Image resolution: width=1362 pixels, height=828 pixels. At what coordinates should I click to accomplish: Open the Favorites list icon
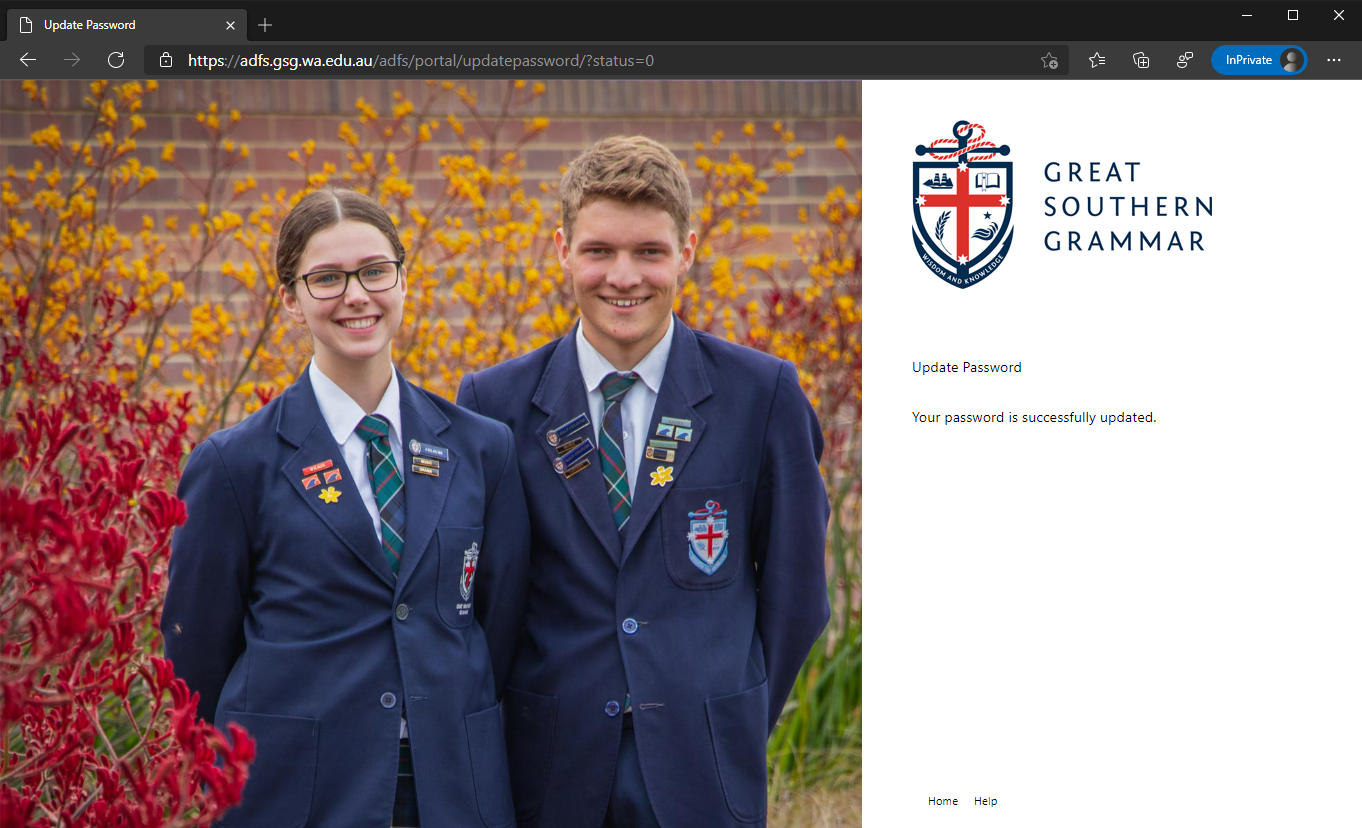[x=1097, y=60]
